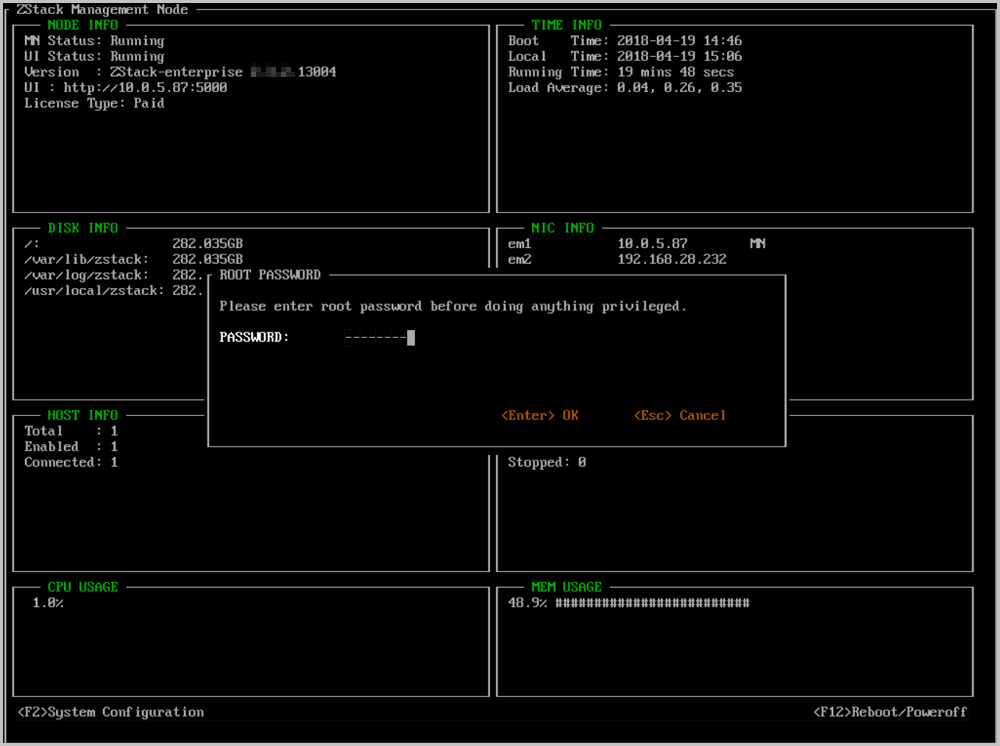The image size is (1000, 746).
Task: Select F2 System Configuration option
Action: coord(111,712)
